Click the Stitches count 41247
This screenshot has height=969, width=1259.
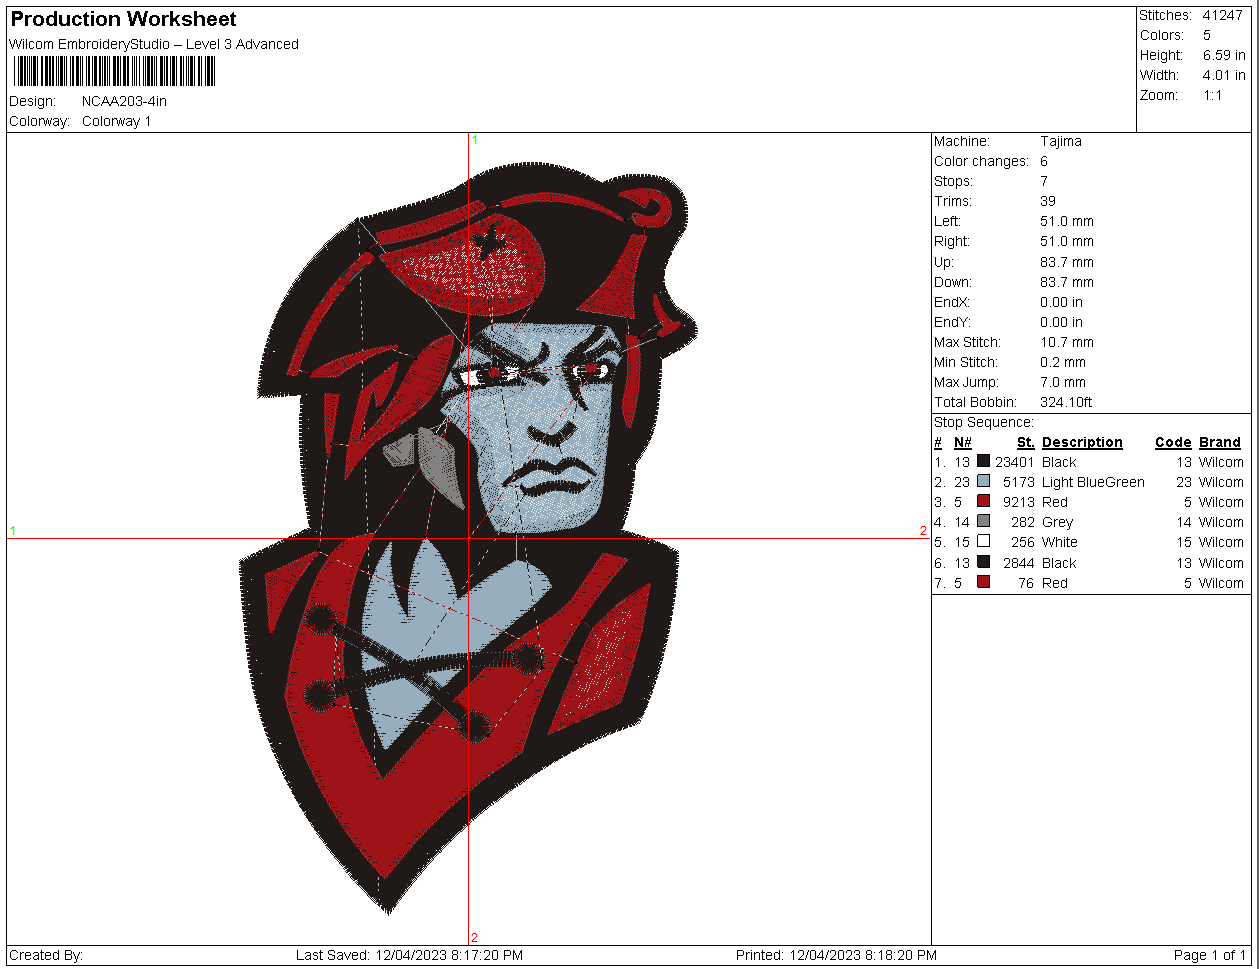point(1225,15)
